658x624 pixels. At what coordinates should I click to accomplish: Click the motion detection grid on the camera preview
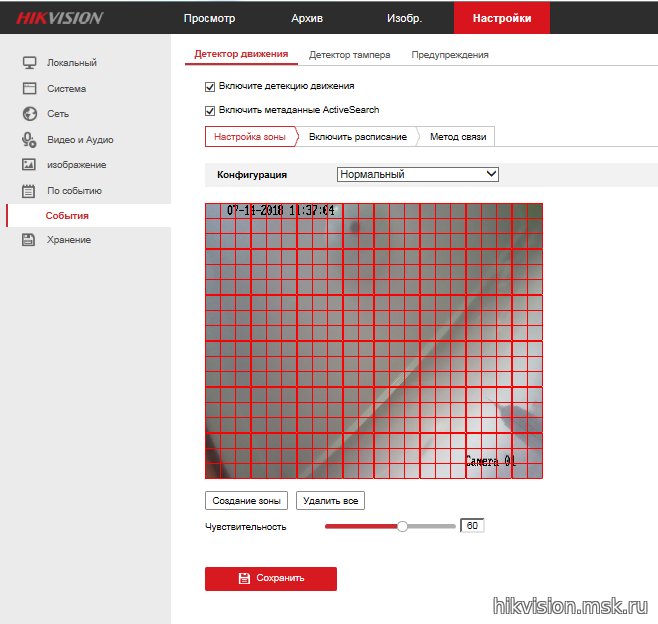[374, 341]
